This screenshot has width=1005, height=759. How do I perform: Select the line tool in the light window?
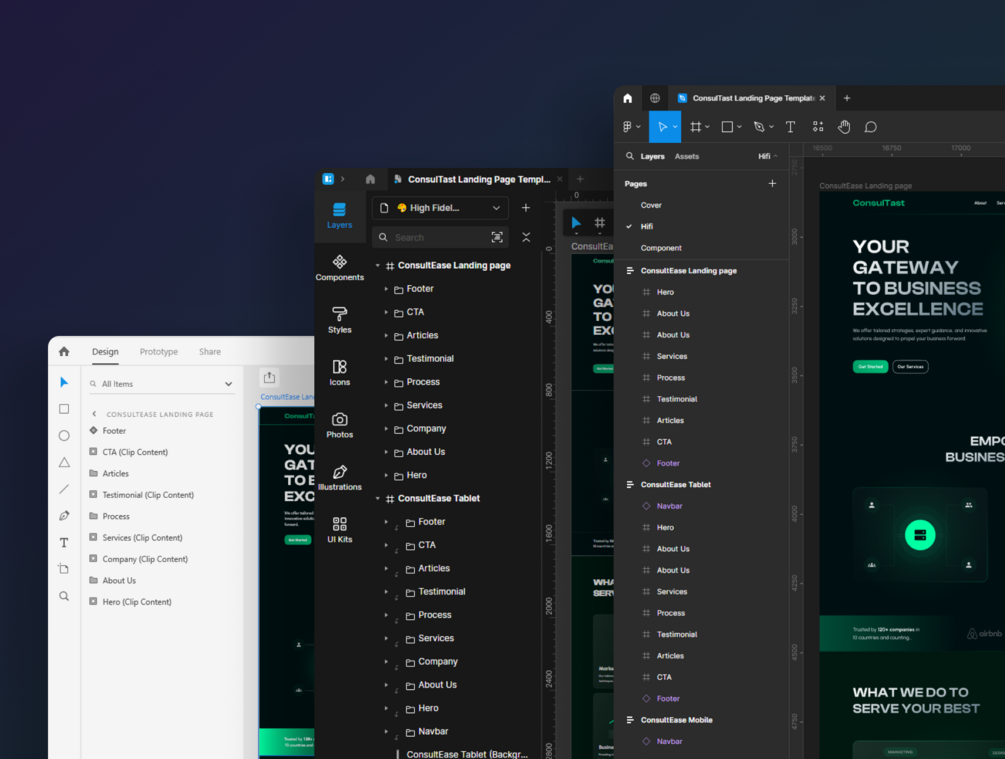(x=64, y=489)
